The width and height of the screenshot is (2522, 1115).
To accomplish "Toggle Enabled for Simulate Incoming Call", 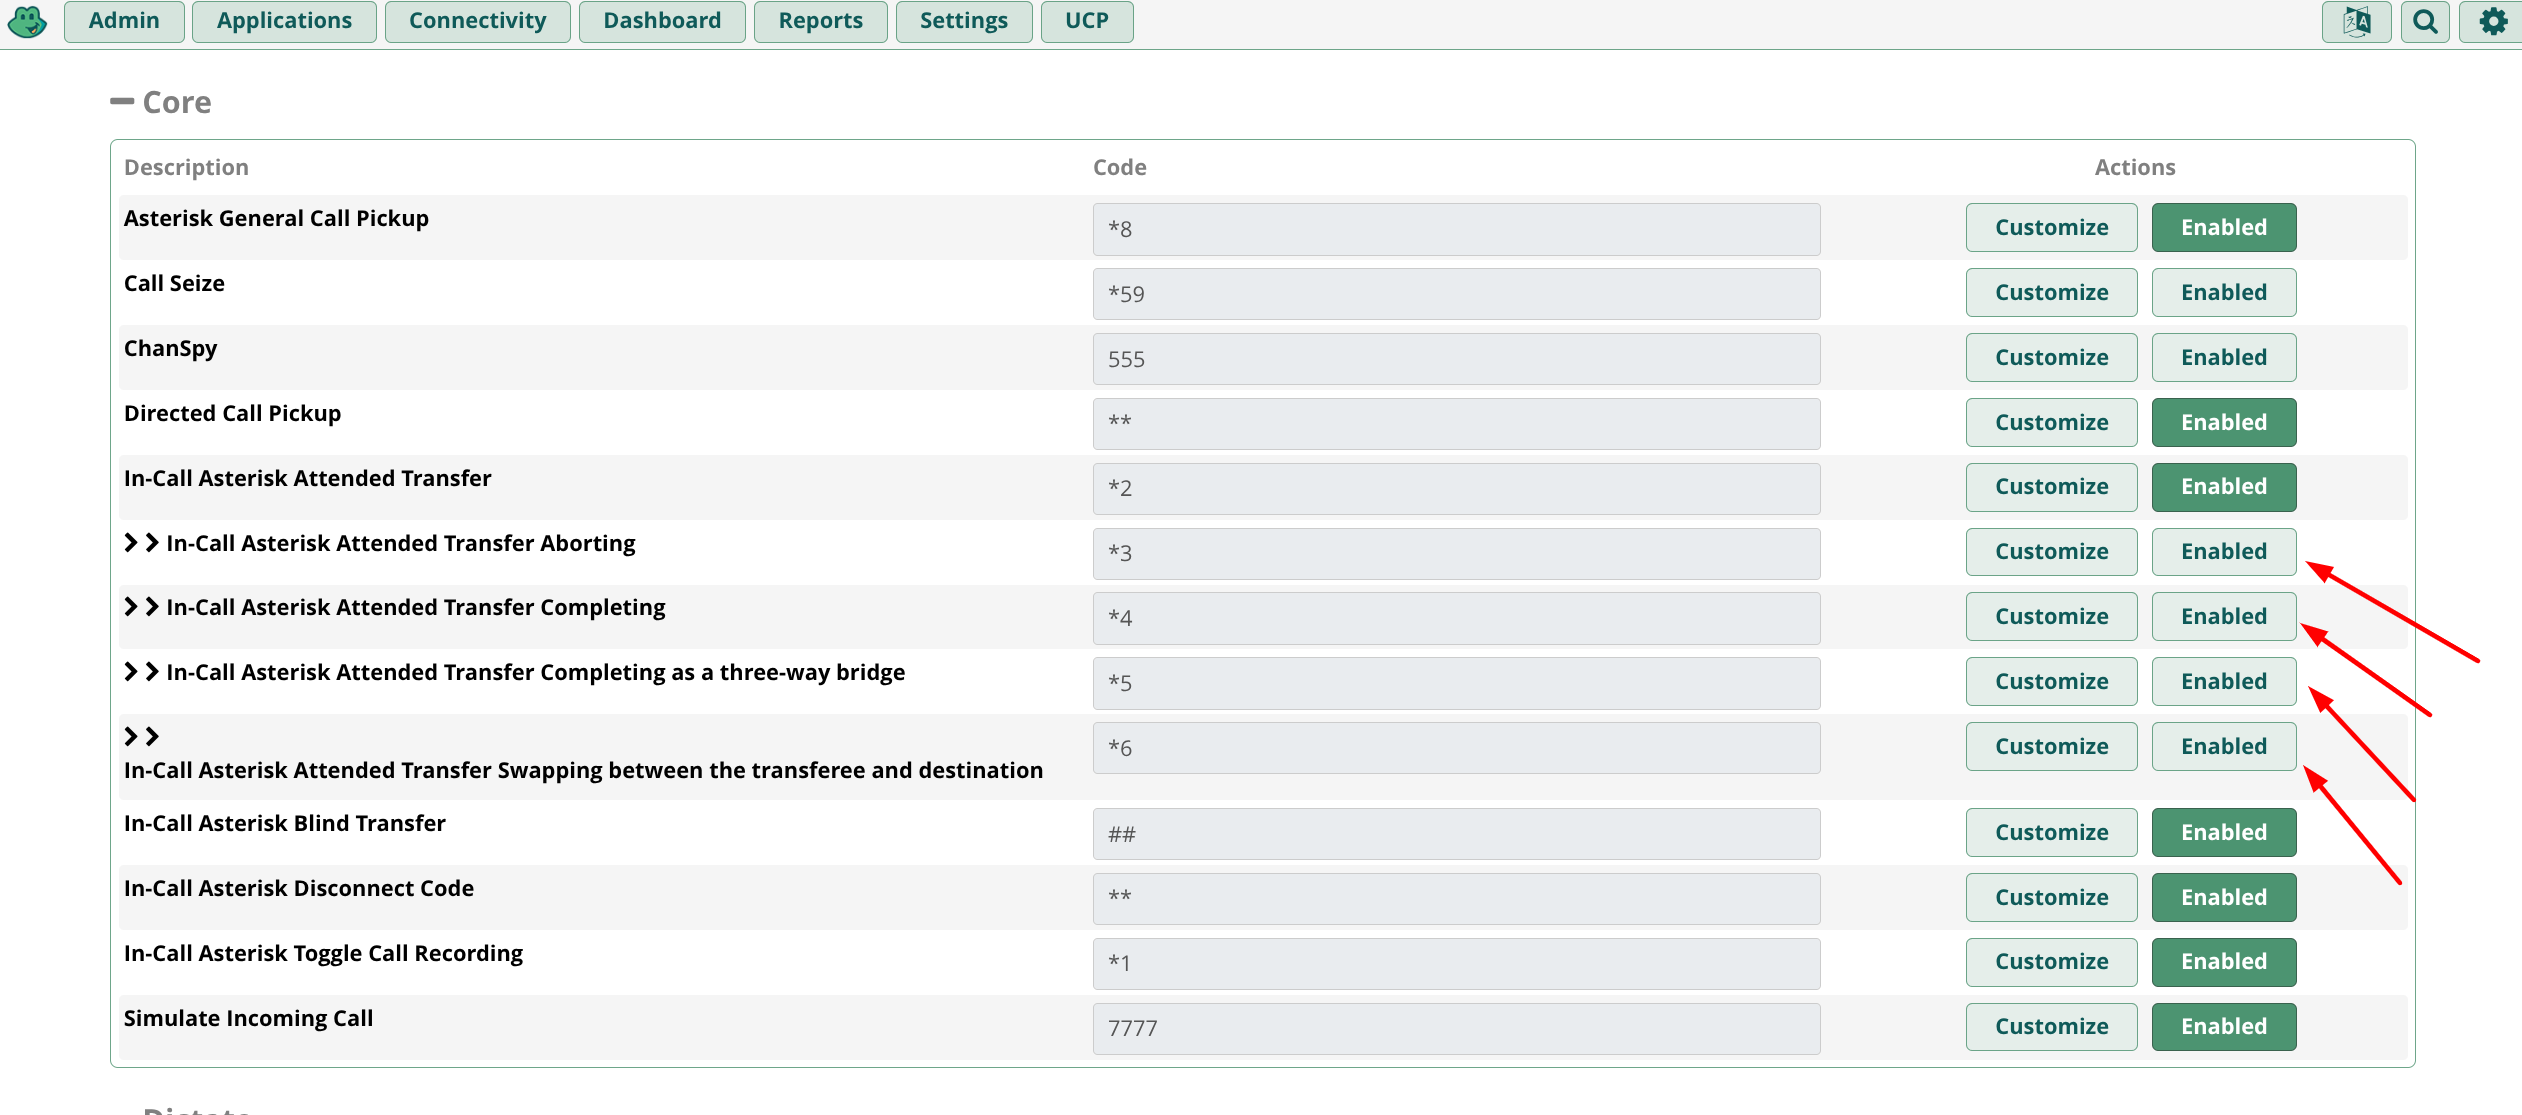I will pyautogui.click(x=2223, y=1027).
